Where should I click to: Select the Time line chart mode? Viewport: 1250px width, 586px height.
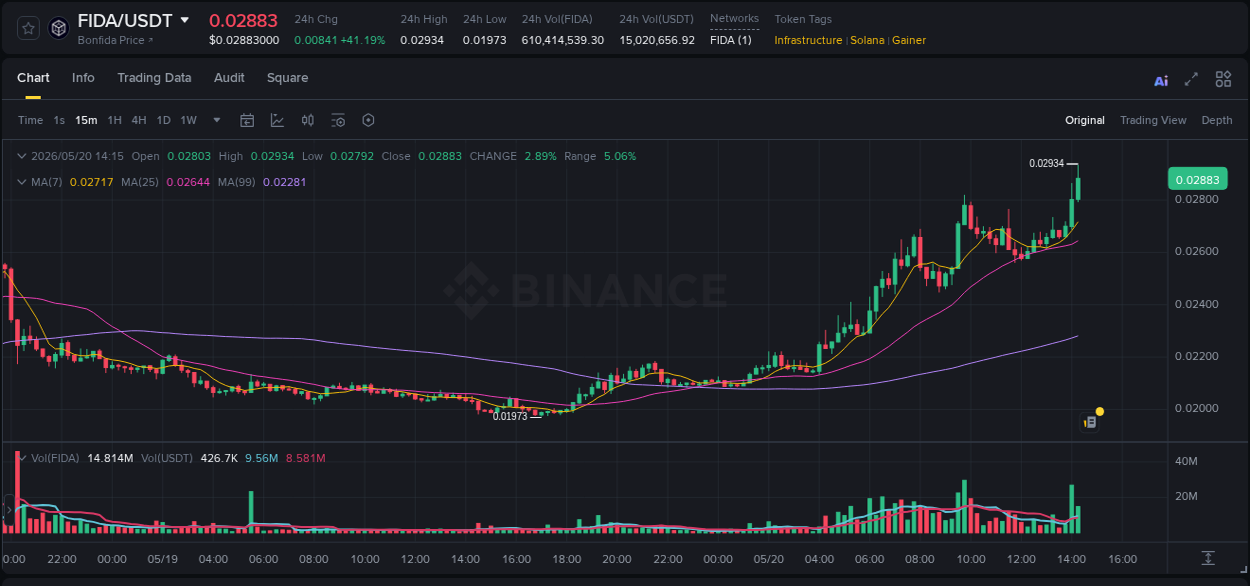[x=30, y=120]
